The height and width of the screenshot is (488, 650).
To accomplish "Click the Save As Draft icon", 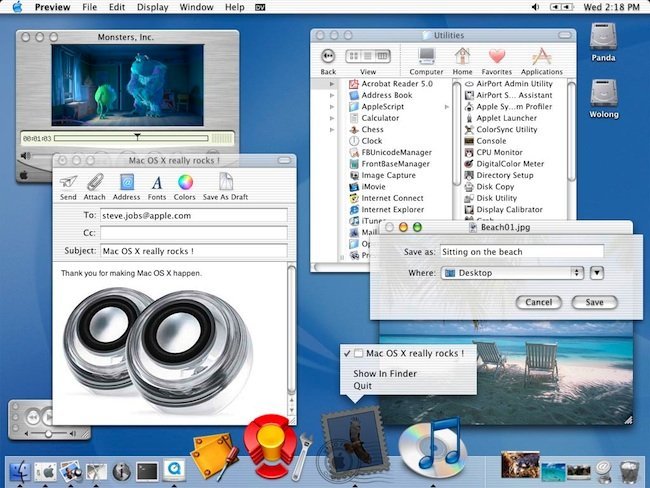I will click(x=226, y=183).
